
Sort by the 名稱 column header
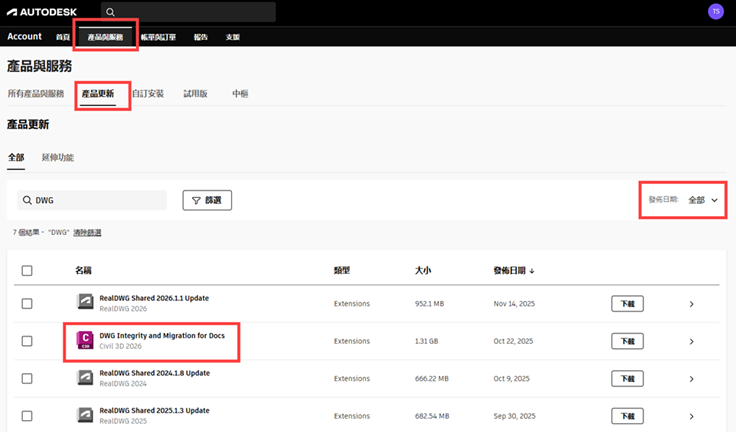(83, 270)
